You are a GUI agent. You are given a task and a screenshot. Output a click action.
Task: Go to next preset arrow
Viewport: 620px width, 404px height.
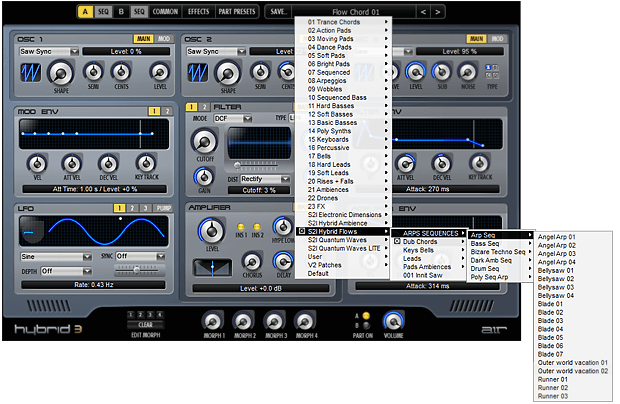coord(437,12)
